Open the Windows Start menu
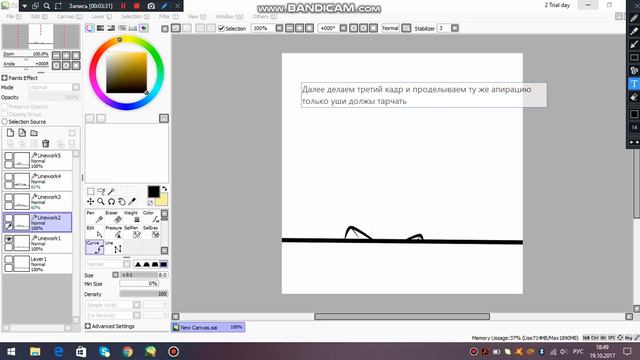The height and width of the screenshot is (360, 640). 11,351
